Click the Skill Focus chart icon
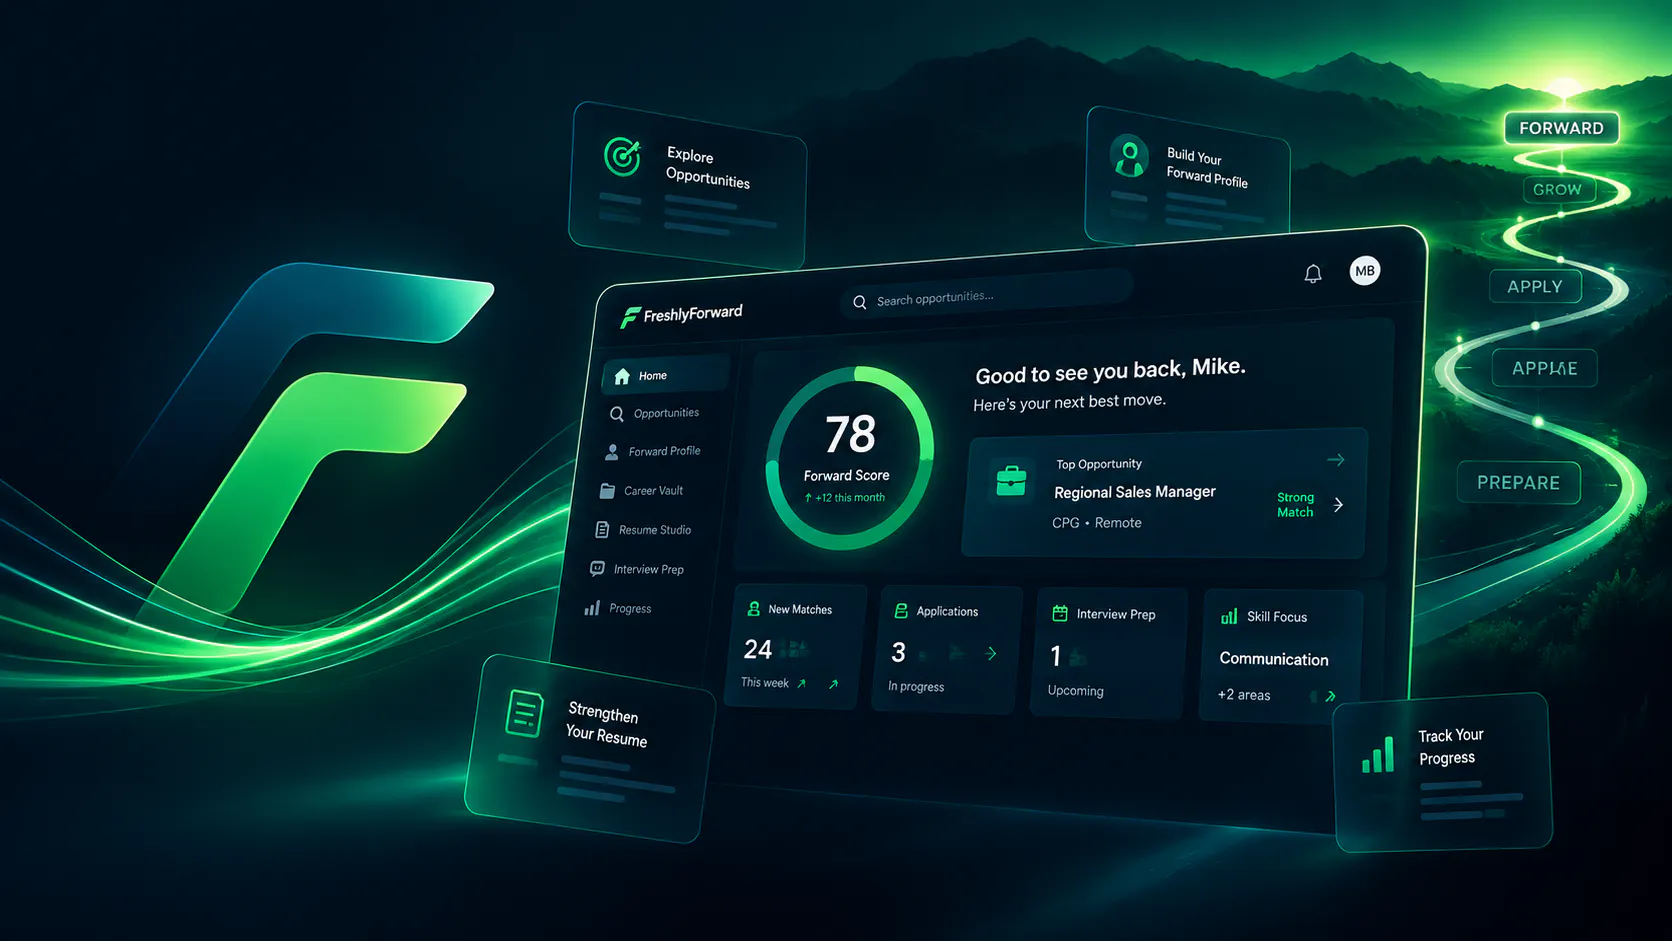This screenshot has width=1672, height=941. point(1229,617)
